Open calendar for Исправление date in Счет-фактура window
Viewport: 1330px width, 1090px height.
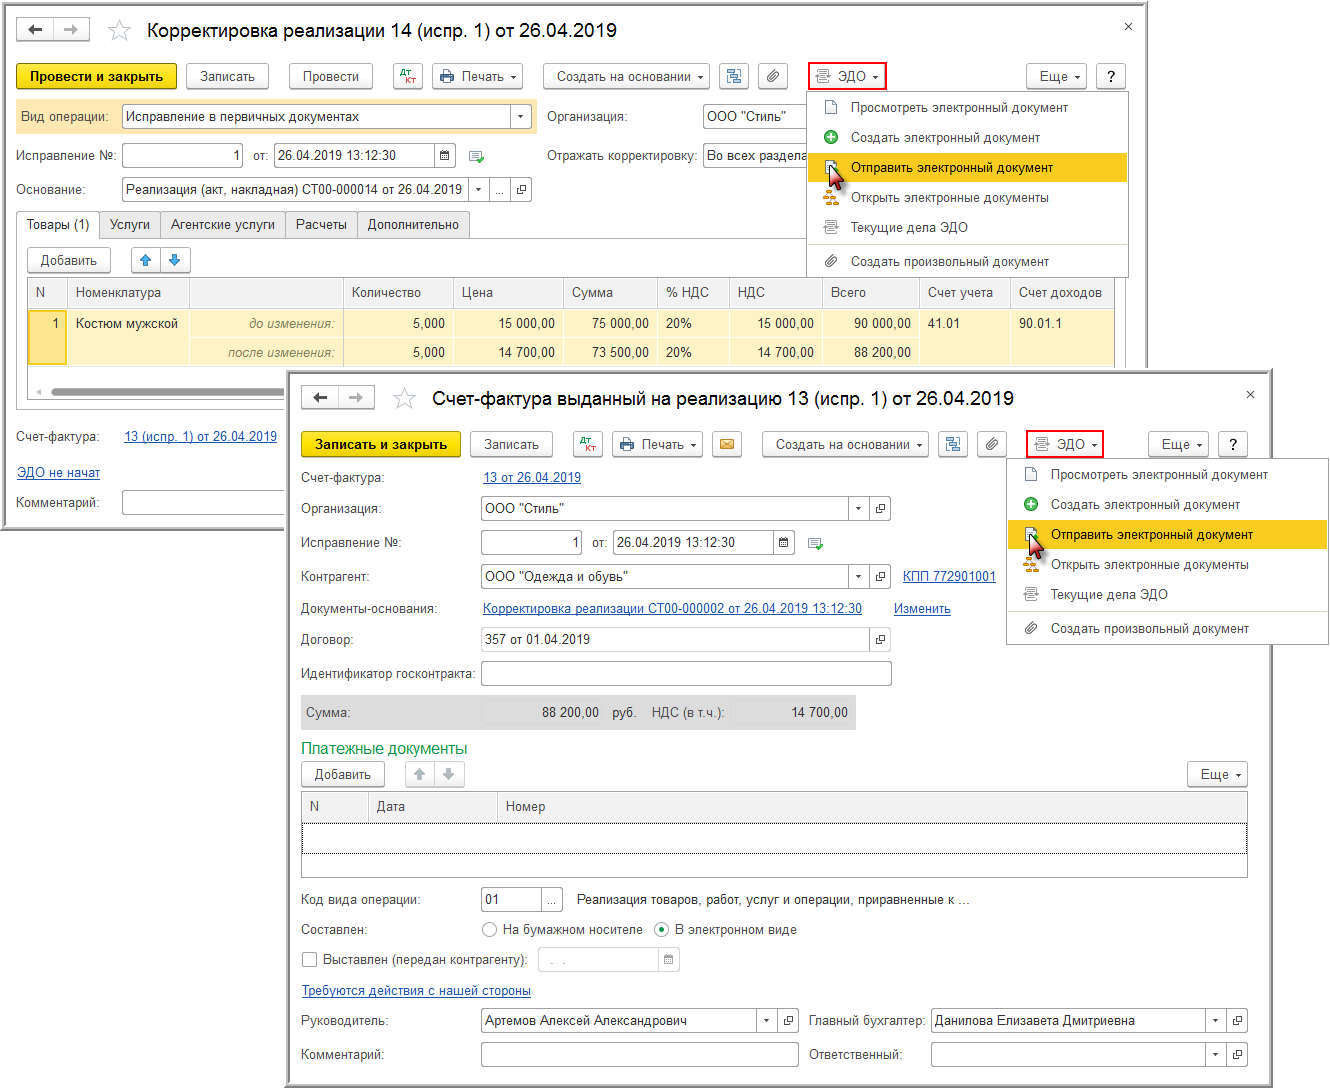(x=784, y=543)
